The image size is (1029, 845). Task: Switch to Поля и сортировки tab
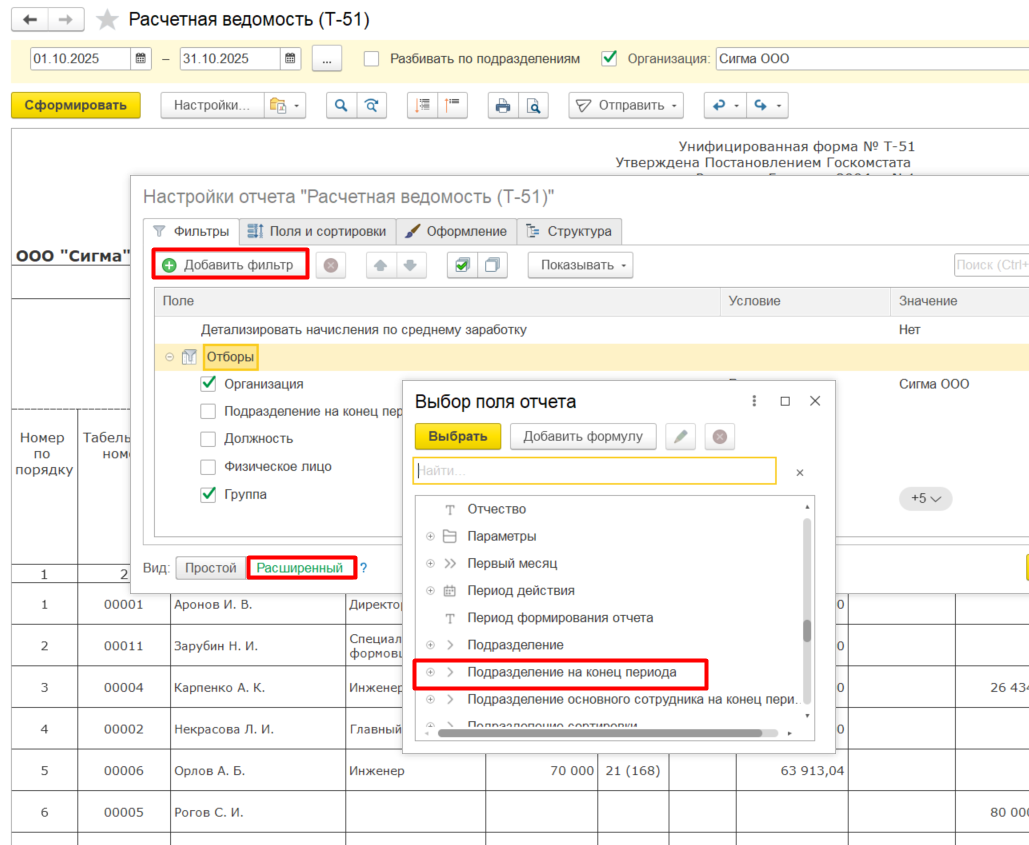[318, 232]
